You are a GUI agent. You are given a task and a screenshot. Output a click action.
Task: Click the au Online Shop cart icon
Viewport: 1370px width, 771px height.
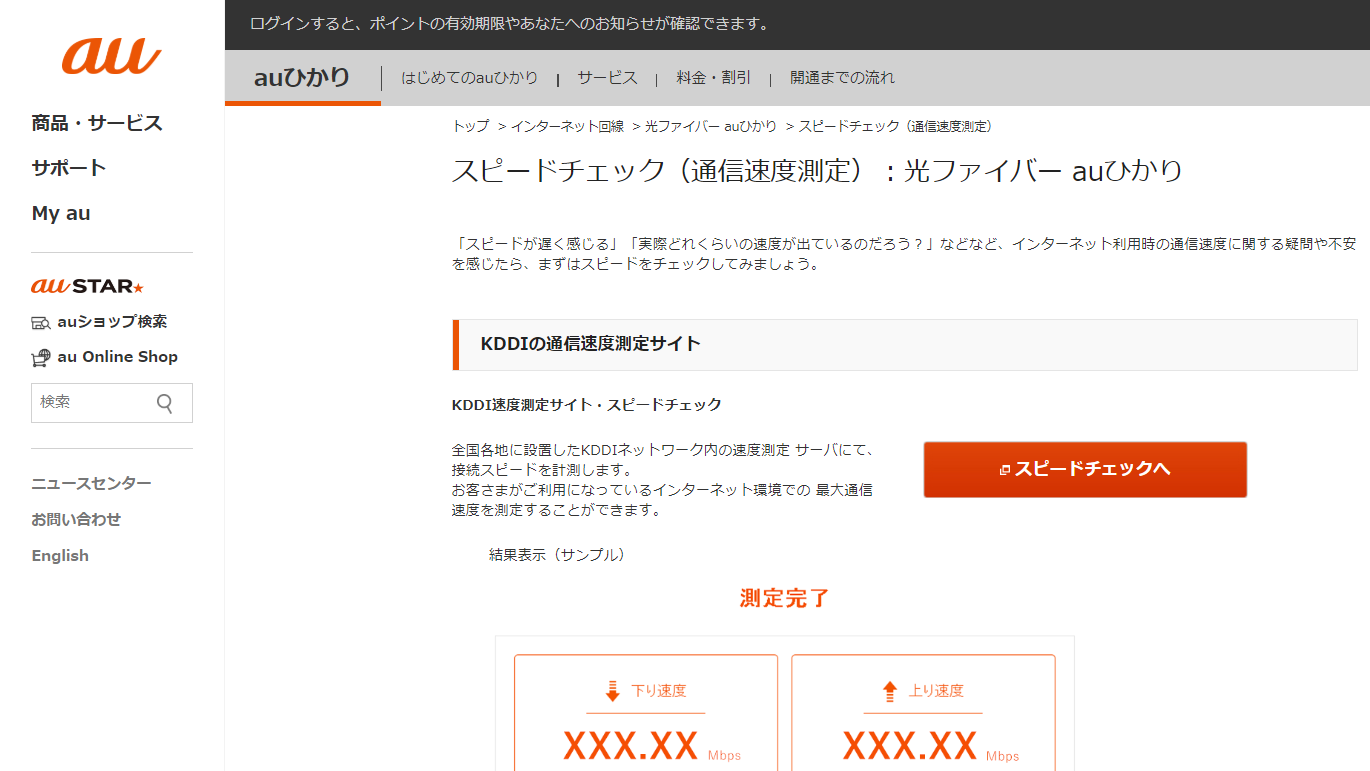(x=41, y=358)
